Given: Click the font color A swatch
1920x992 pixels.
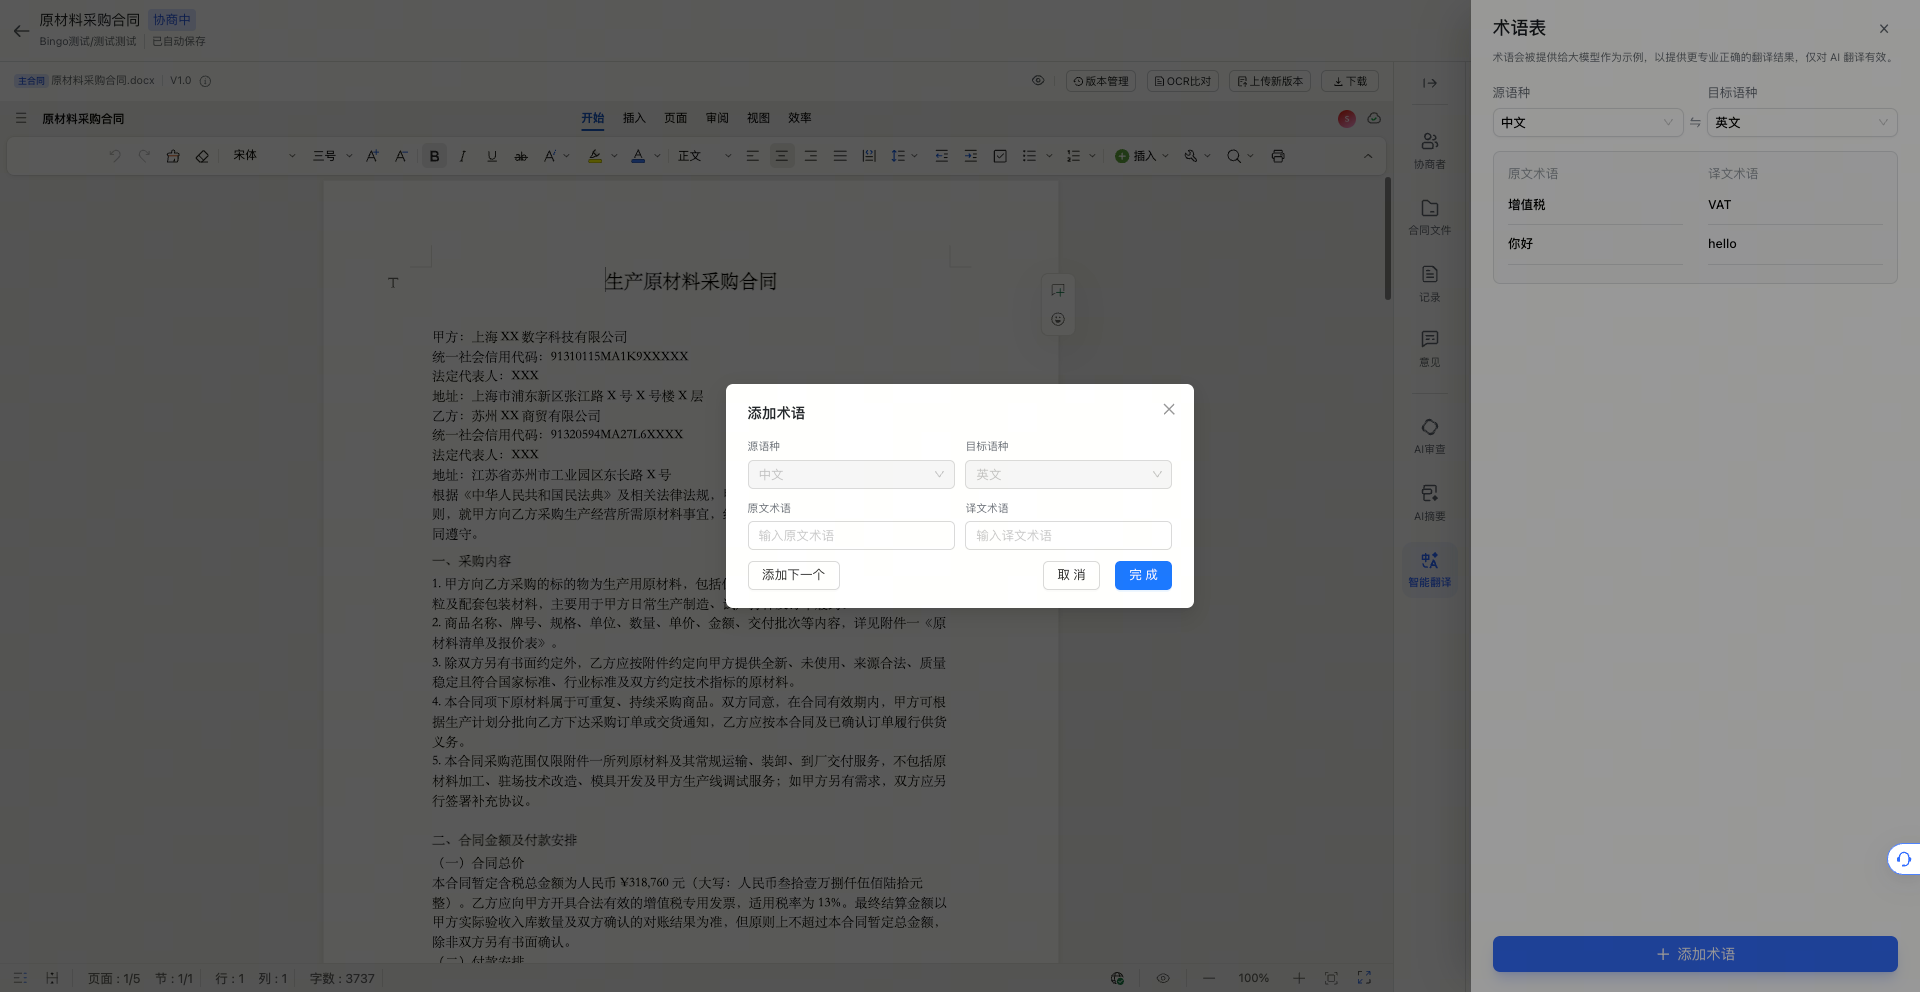Looking at the screenshot, I should 638,156.
